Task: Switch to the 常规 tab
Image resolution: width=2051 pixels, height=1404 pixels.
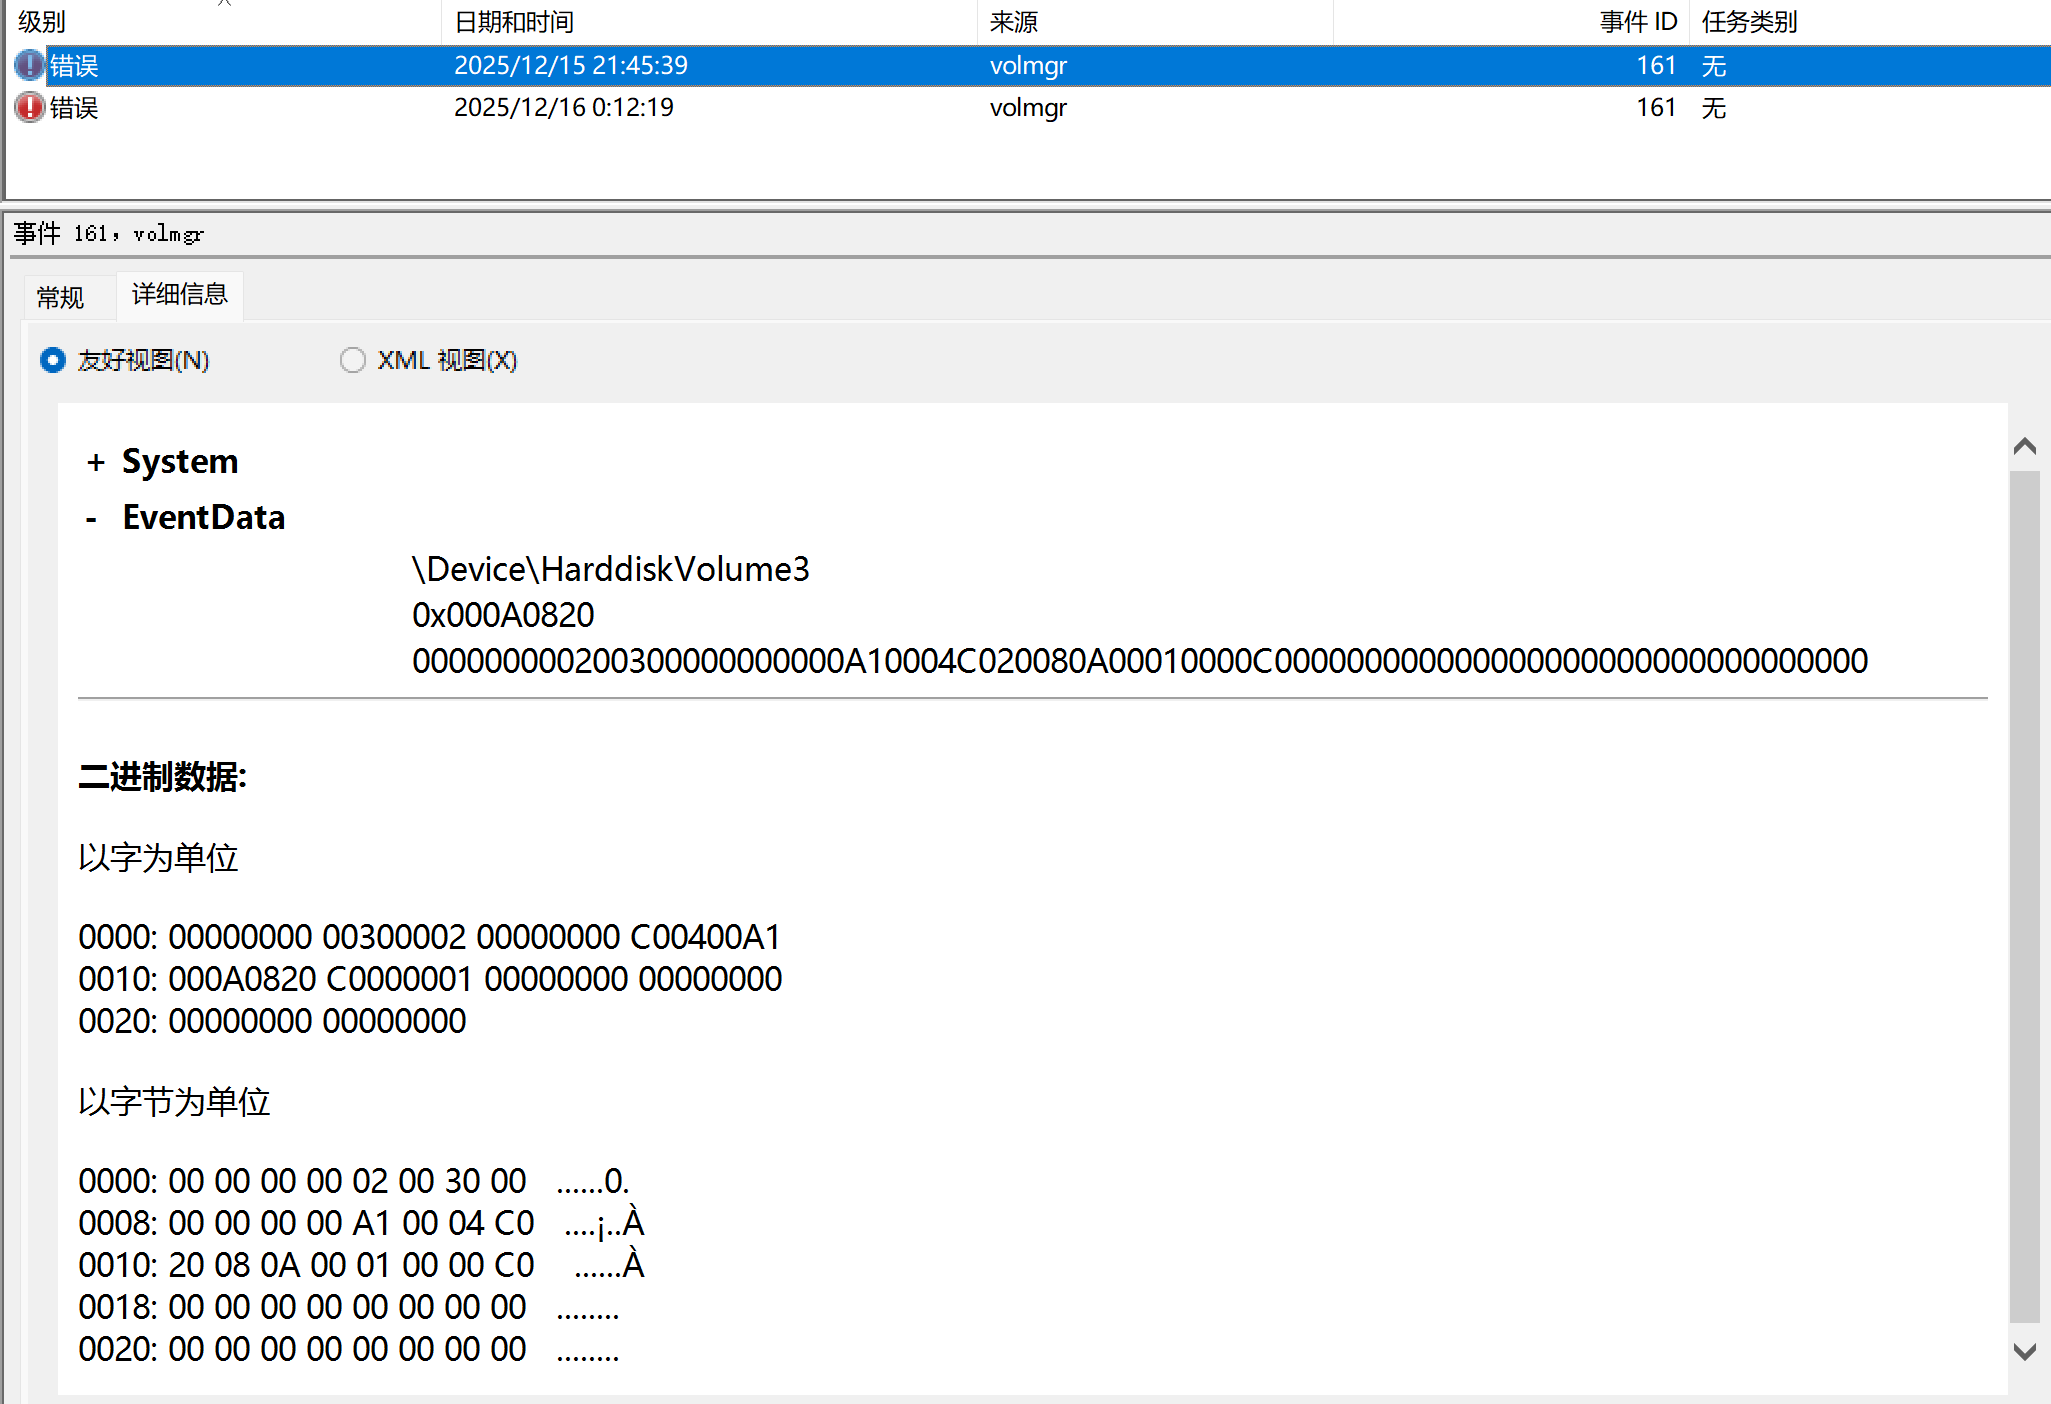Action: (x=60, y=297)
